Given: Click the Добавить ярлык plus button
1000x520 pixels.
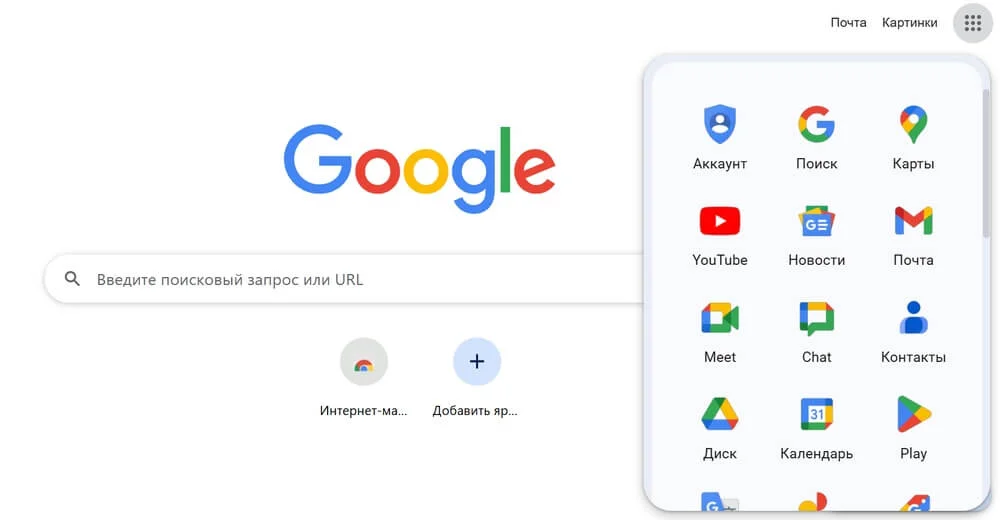Looking at the screenshot, I should pos(476,362).
